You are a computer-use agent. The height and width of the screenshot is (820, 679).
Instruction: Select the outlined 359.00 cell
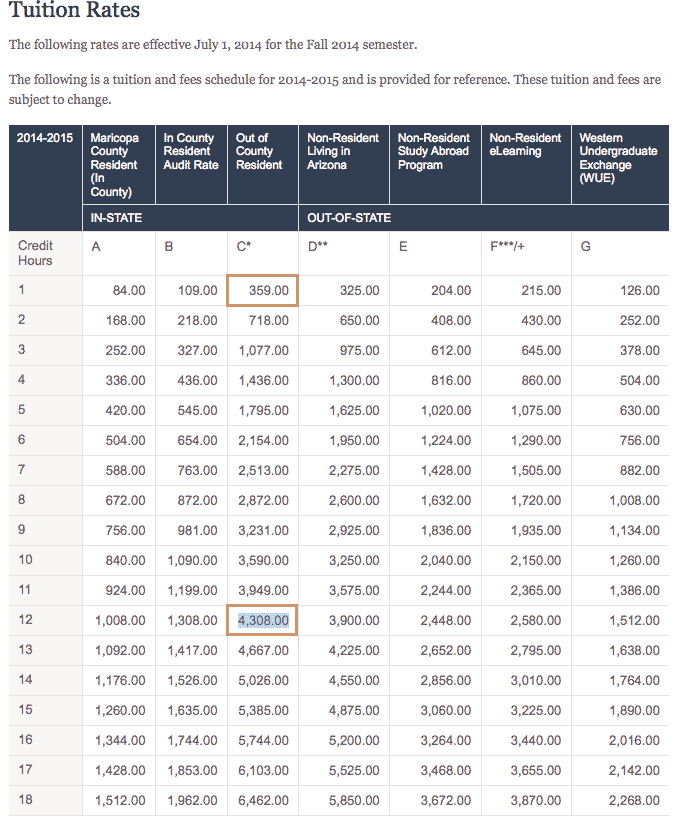pos(262,290)
